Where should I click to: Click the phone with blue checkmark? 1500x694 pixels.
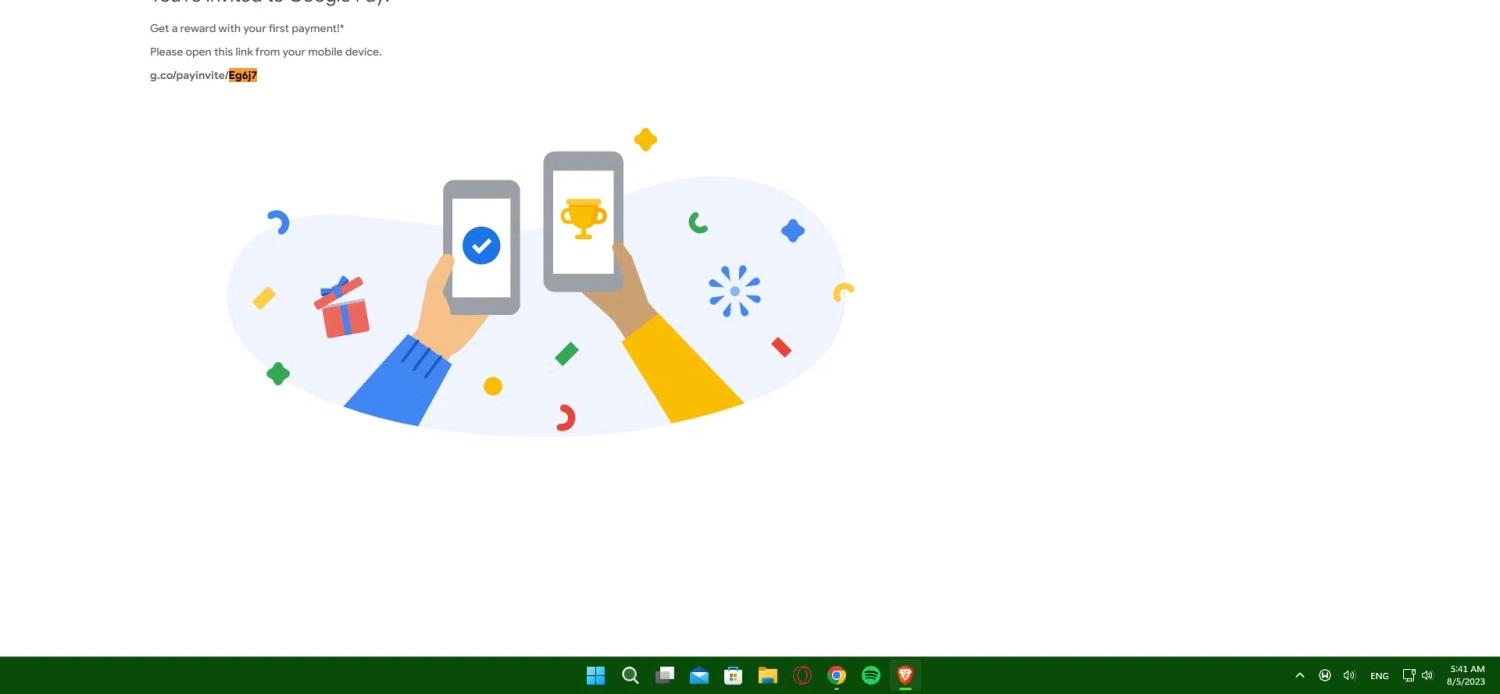tap(481, 247)
